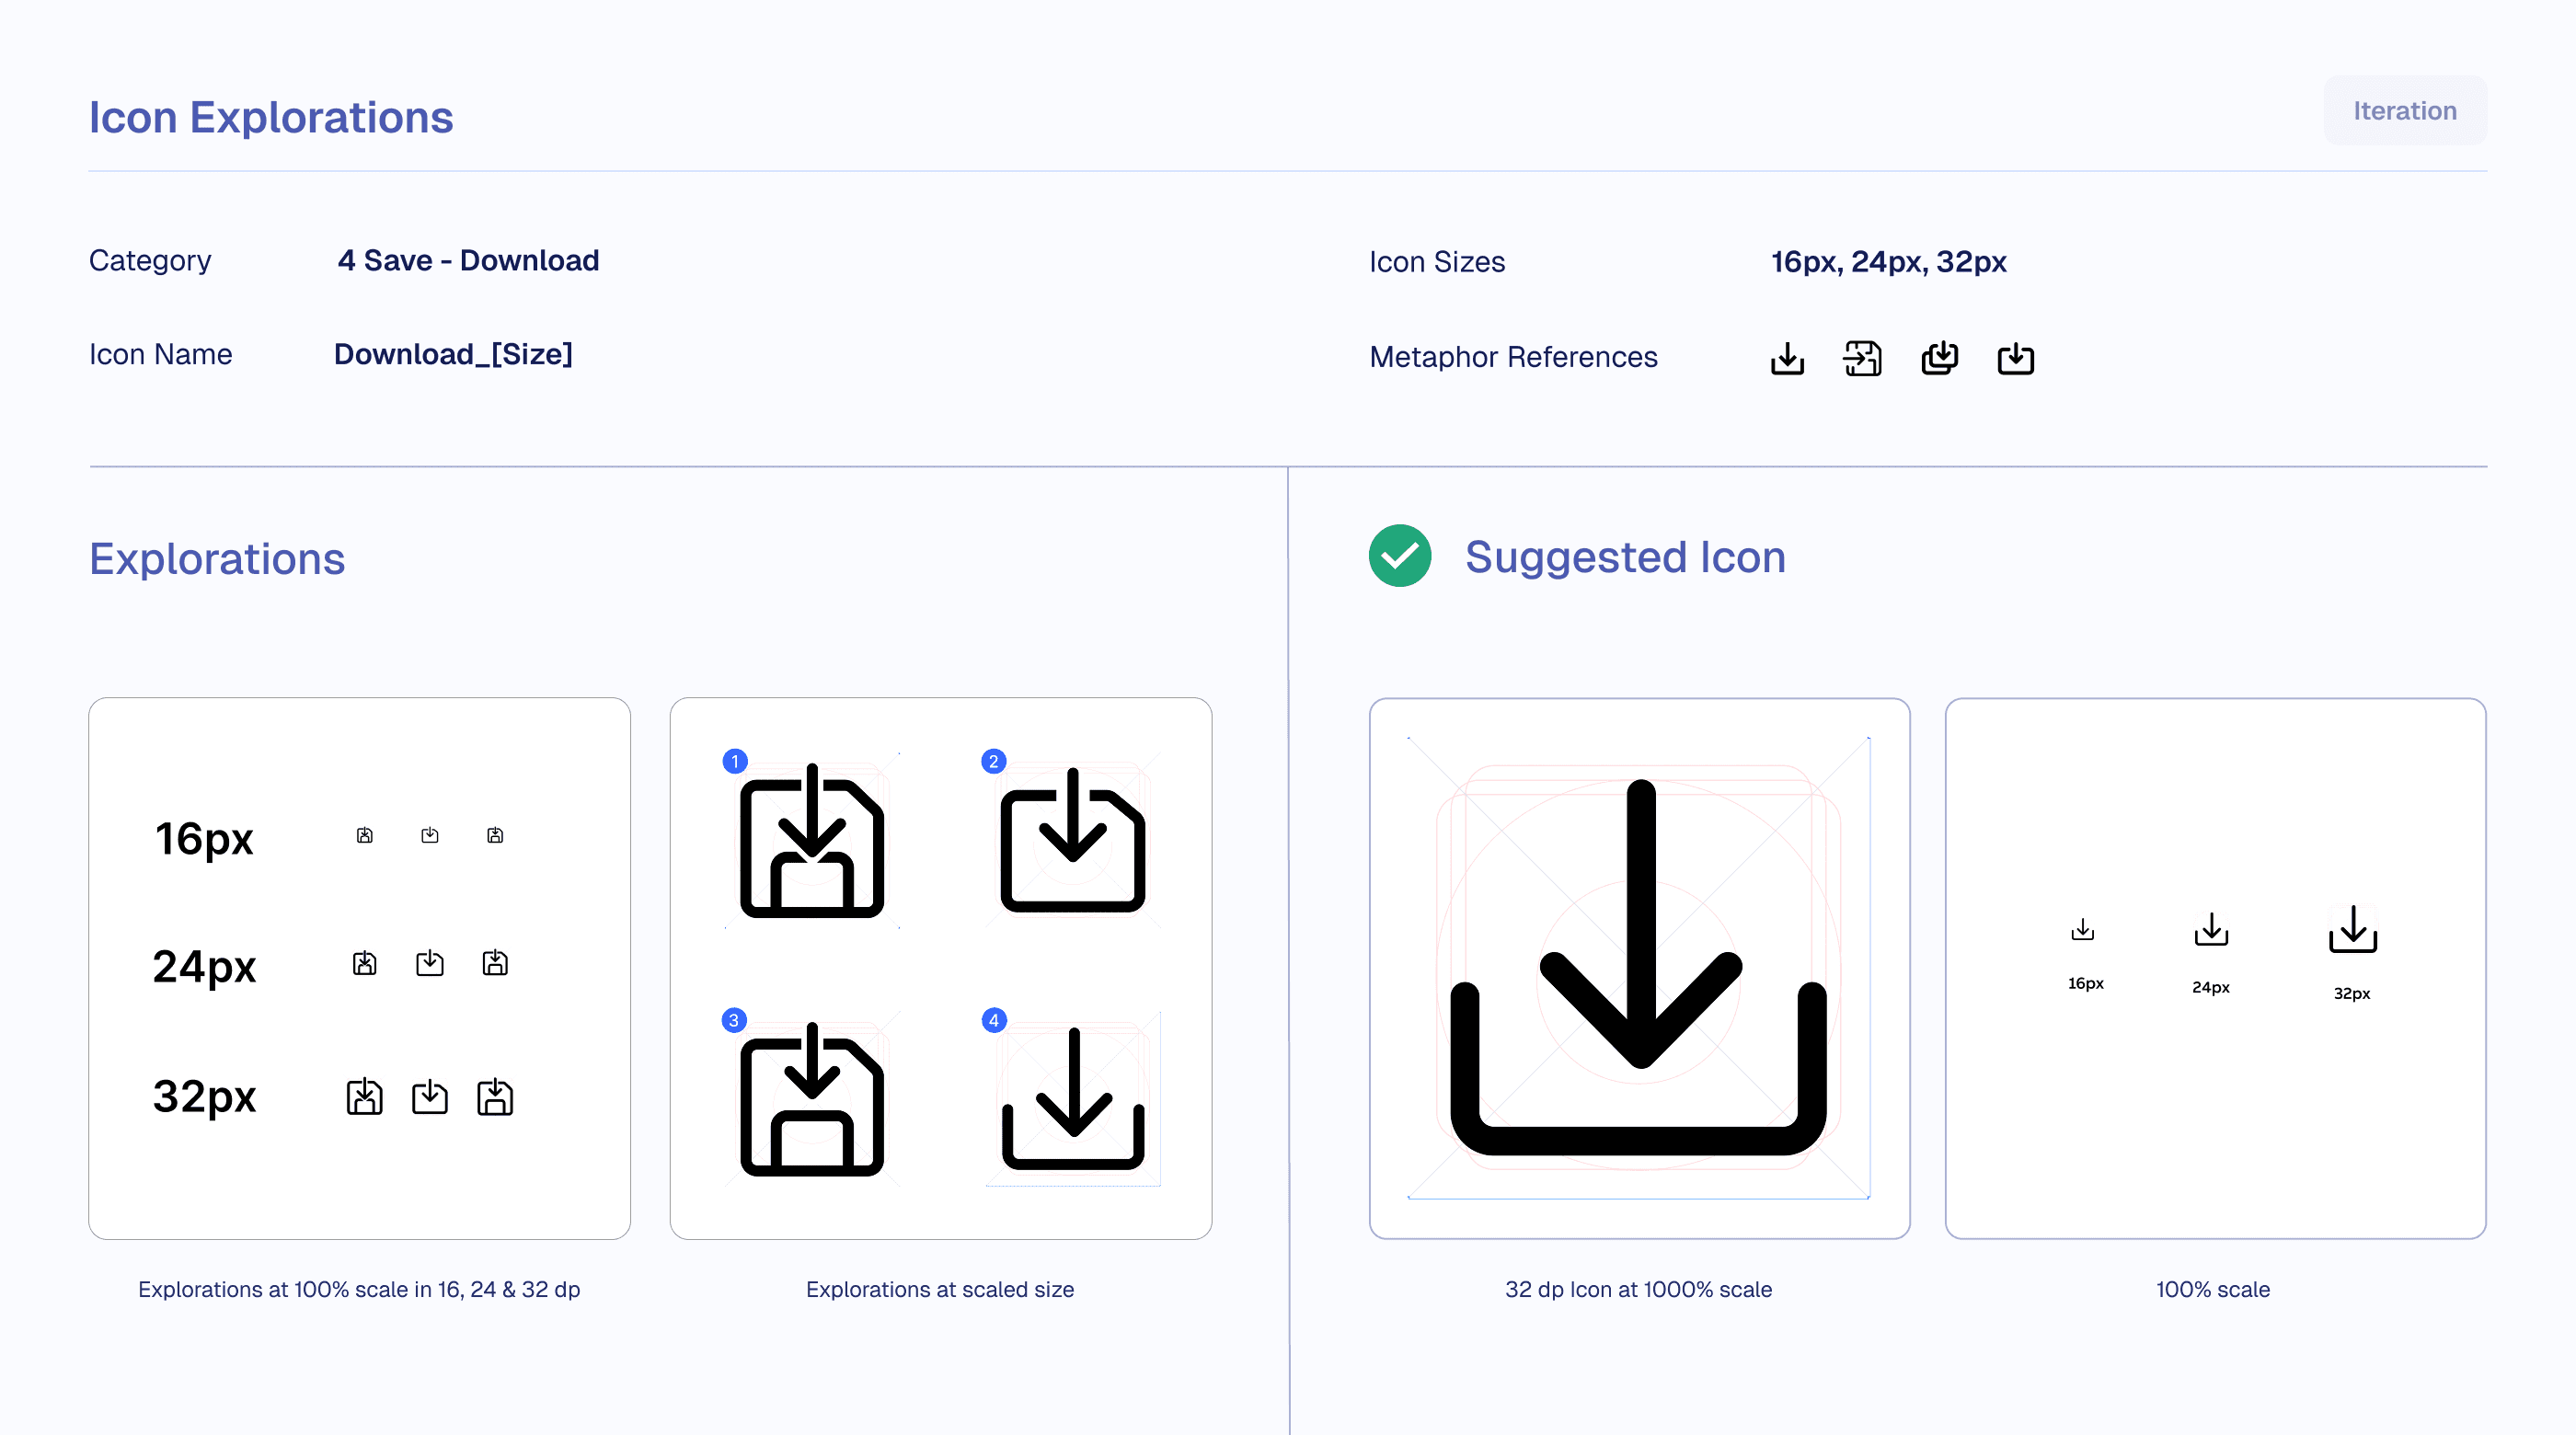This screenshot has width=2576, height=1435.
Task: Click the first download tray metaphor reference icon
Action: [x=1787, y=358]
